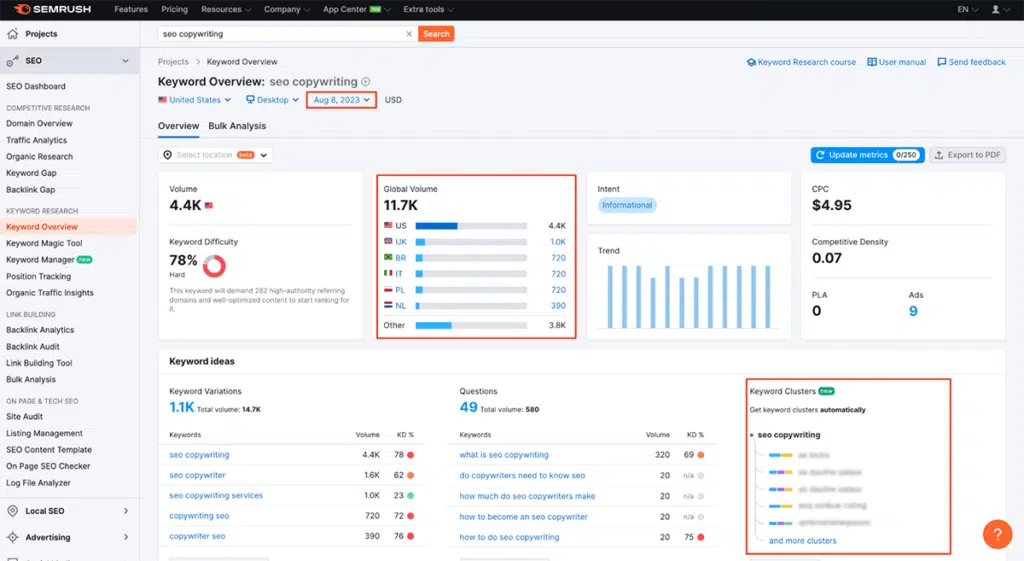The height and width of the screenshot is (561, 1024).
Task: Open the App Center dropdown
Action: pyautogui.click(x=357, y=9)
